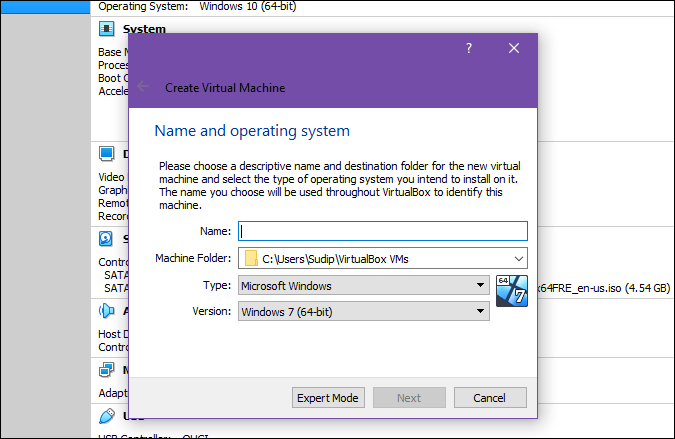The width and height of the screenshot is (675, 439).
Task: Click the Next button
Action: (408, 398)
